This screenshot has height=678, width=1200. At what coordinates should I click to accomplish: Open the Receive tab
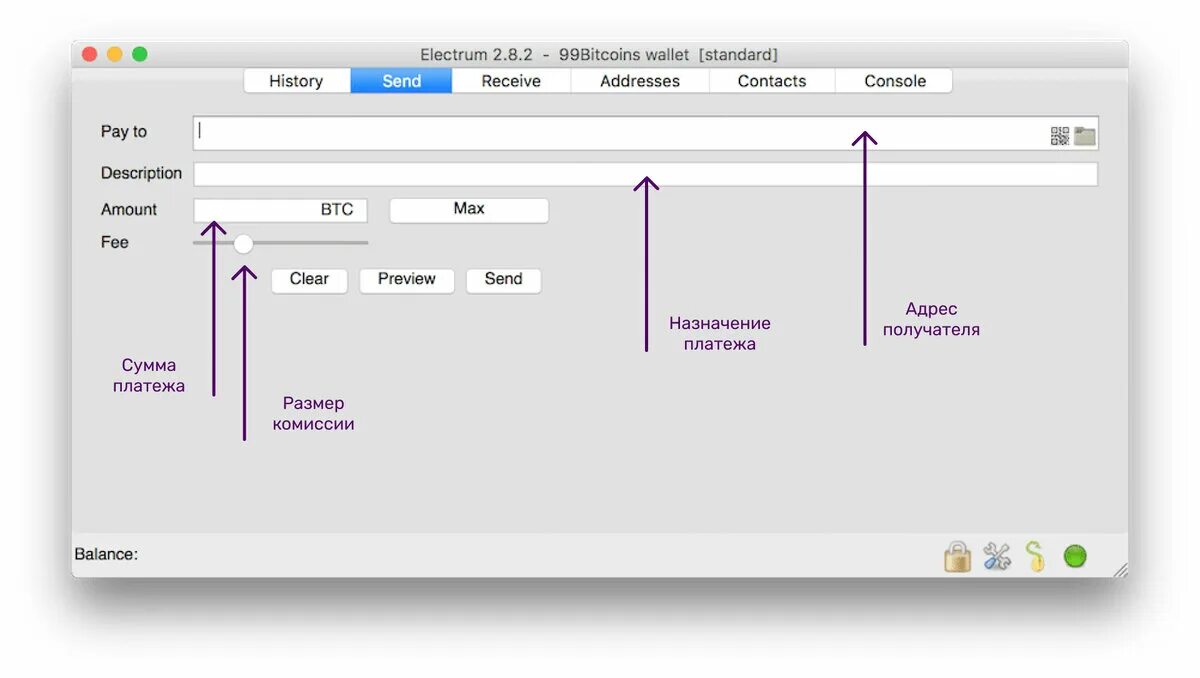tap(511, 81)
